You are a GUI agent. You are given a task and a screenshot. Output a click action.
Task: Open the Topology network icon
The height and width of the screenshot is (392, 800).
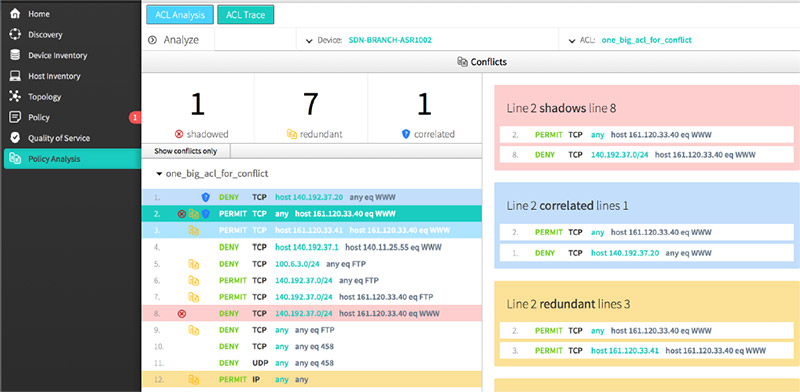(x=15, y=96)
